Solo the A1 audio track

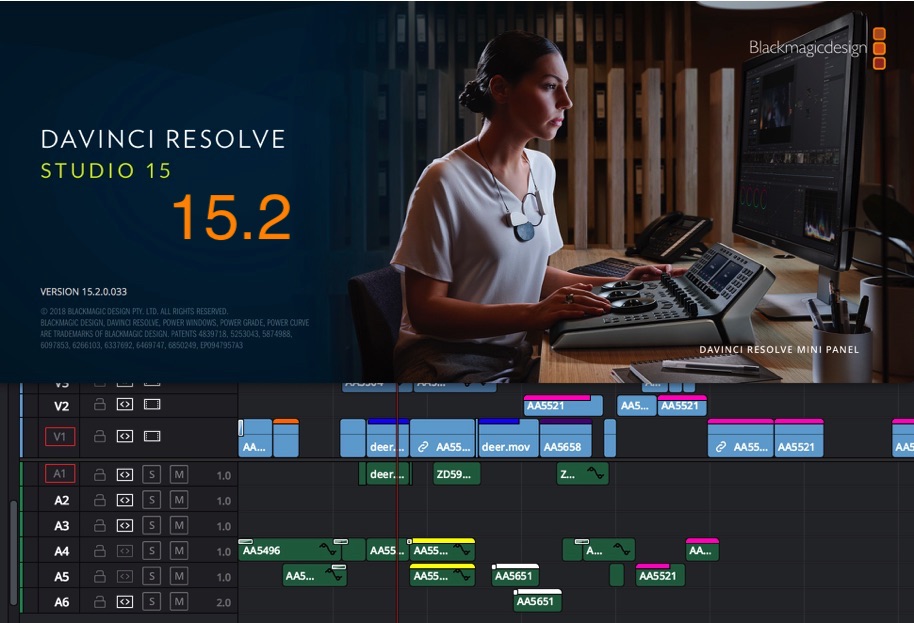pos(152,474)
